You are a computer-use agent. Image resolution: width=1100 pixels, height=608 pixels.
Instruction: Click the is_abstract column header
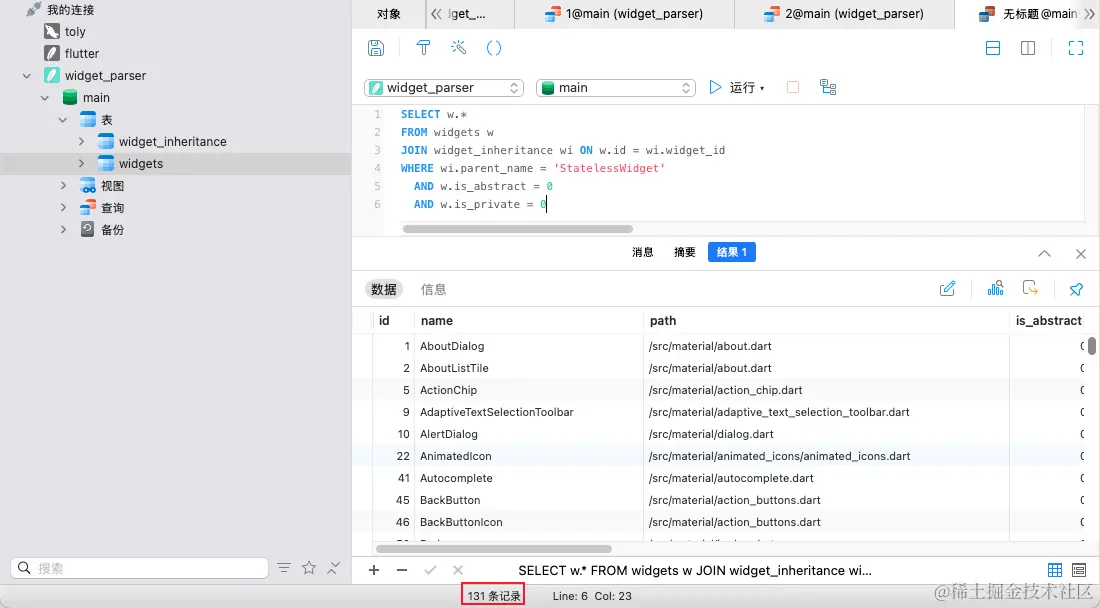coord(1049,320)
